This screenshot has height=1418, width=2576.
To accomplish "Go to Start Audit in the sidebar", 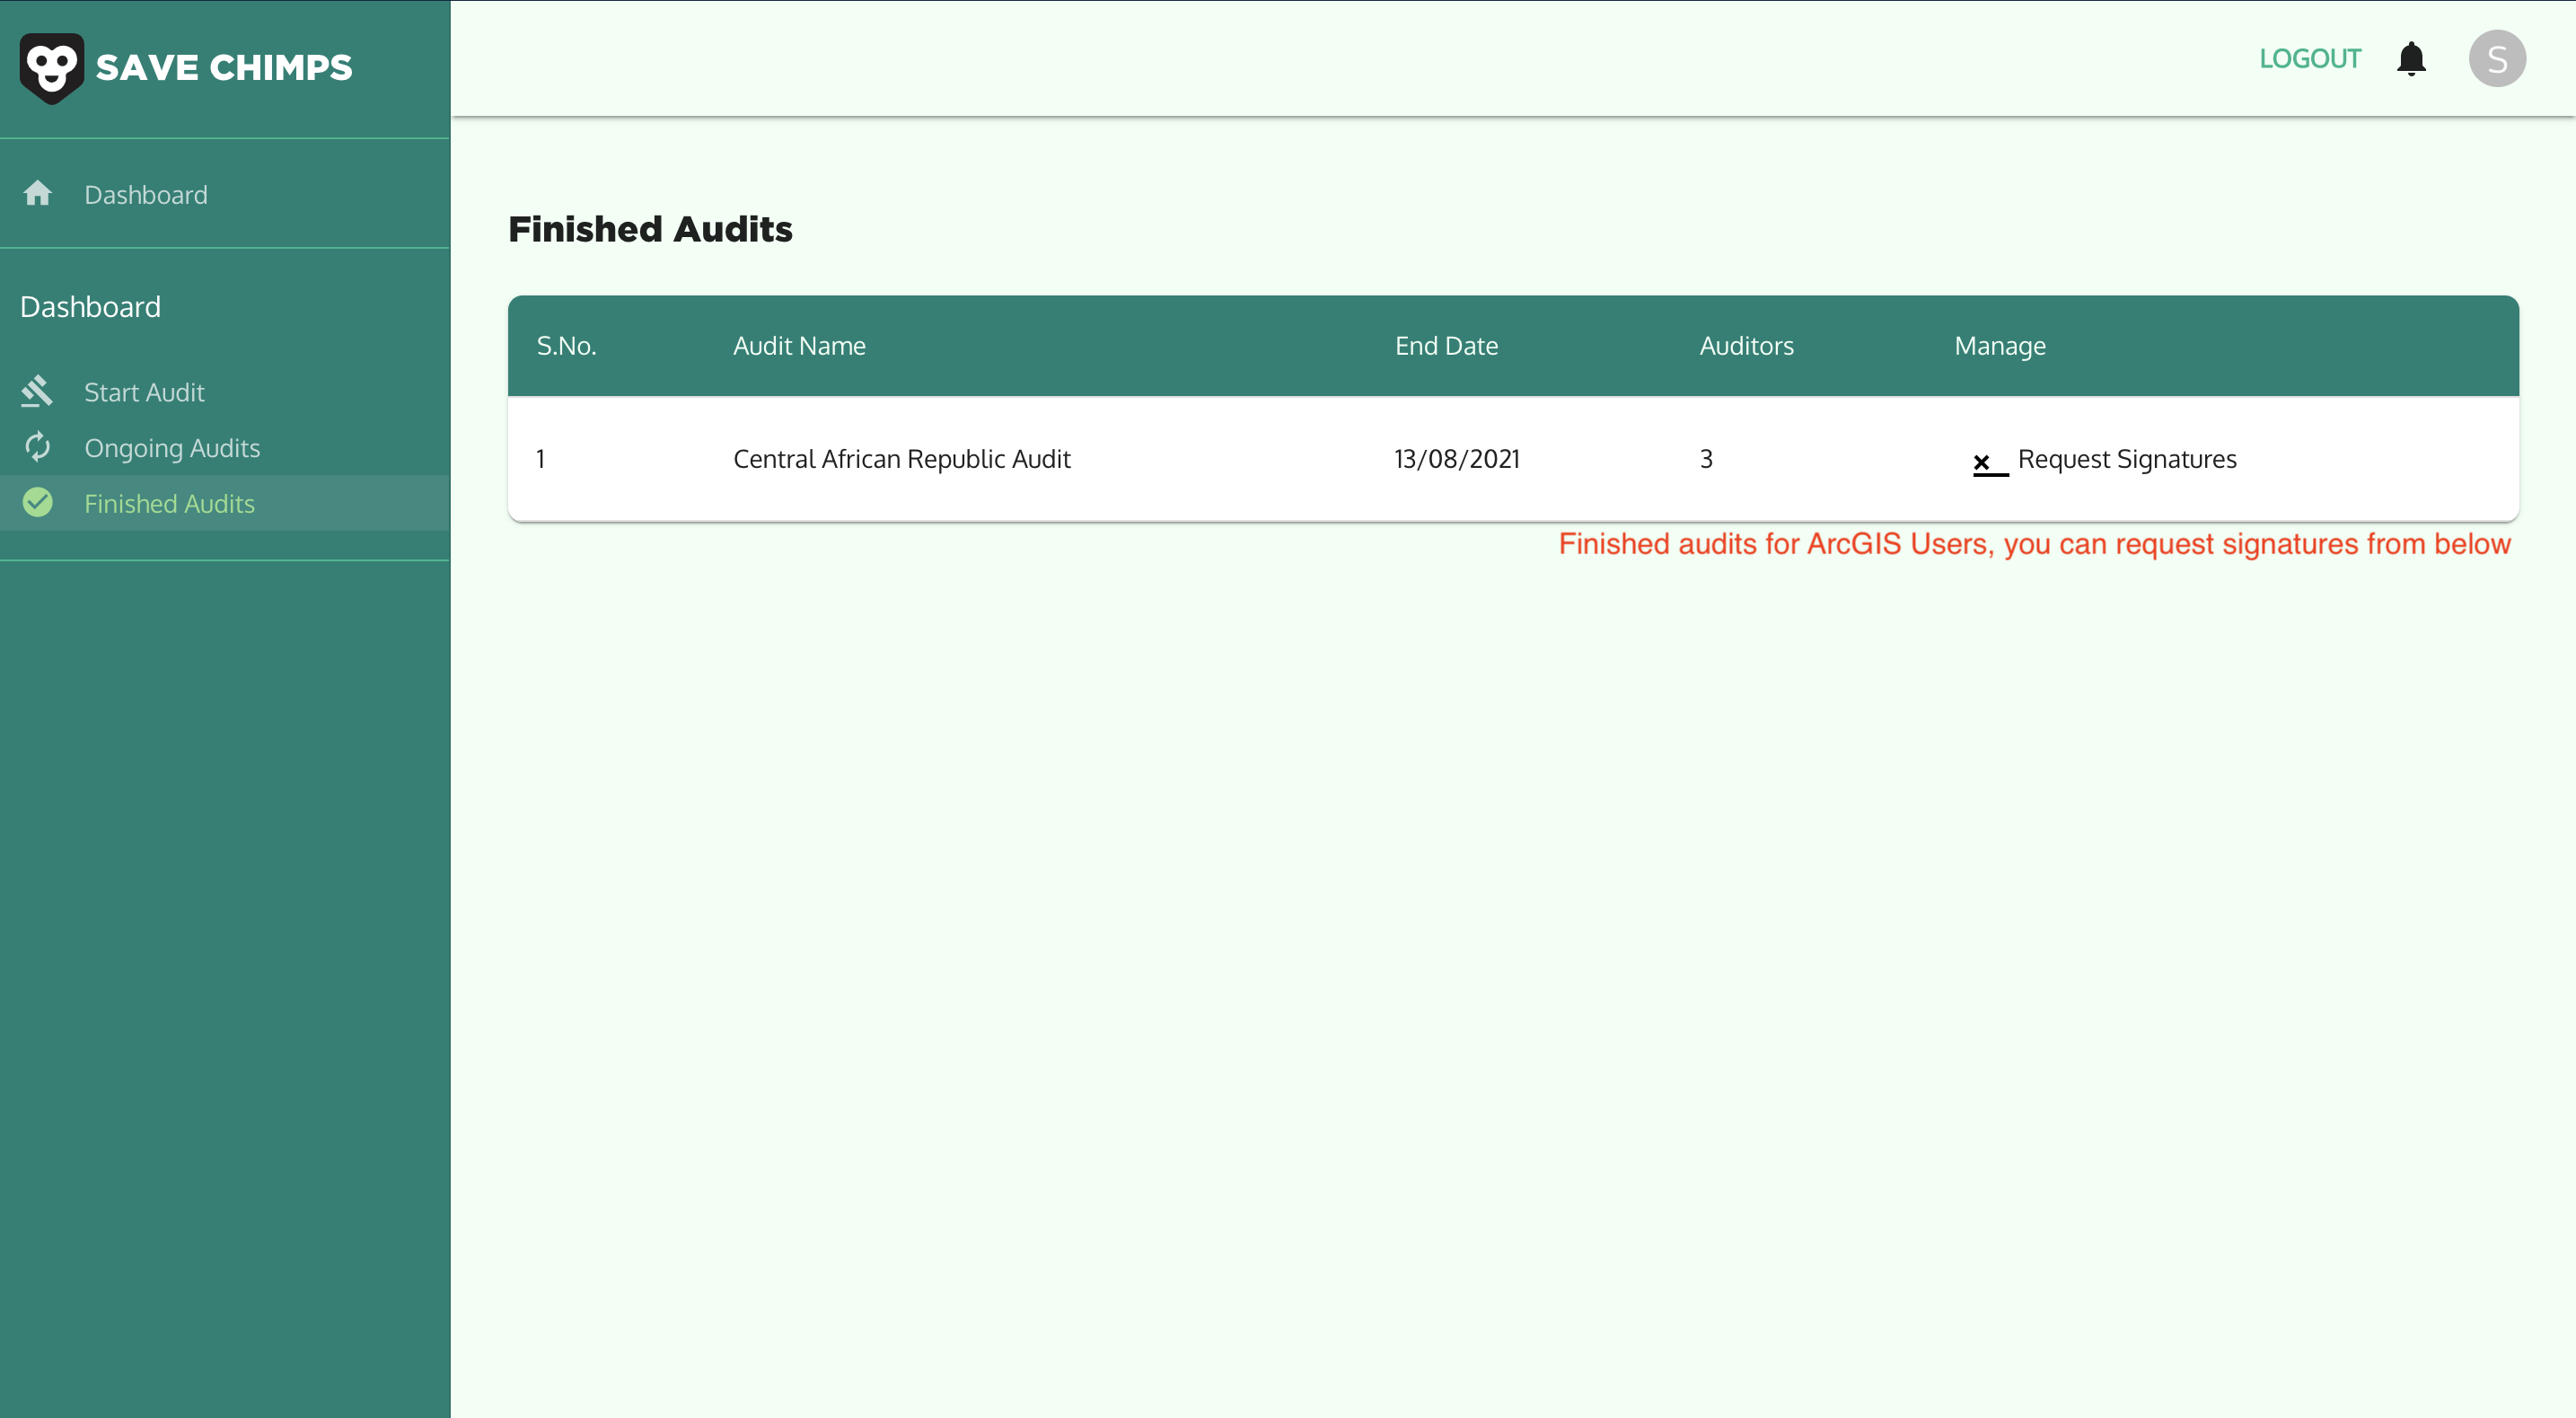I will pos(144,392).
